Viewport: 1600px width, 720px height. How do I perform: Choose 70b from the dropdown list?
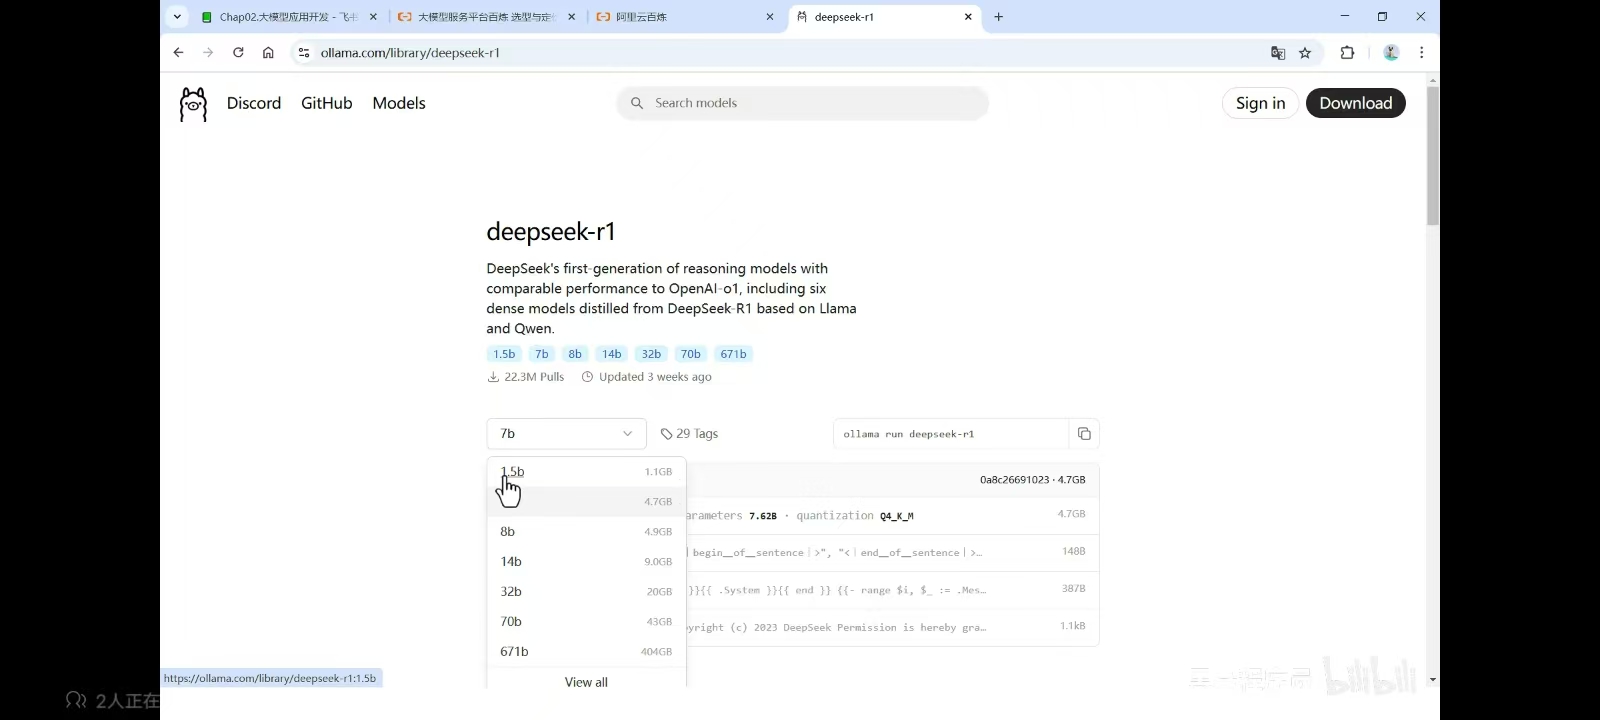point(586,622)
